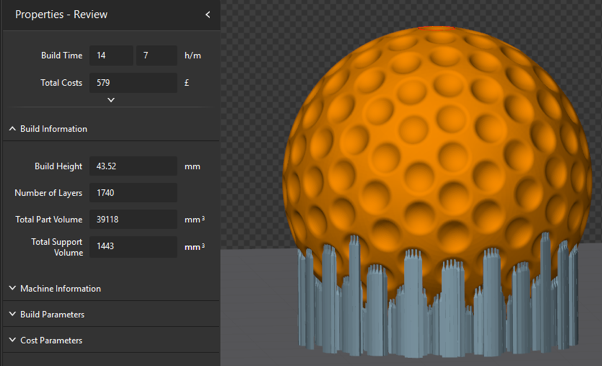
Task: Click the Number of Layers field
Action: pyautogui.click(x=133, y=192)
